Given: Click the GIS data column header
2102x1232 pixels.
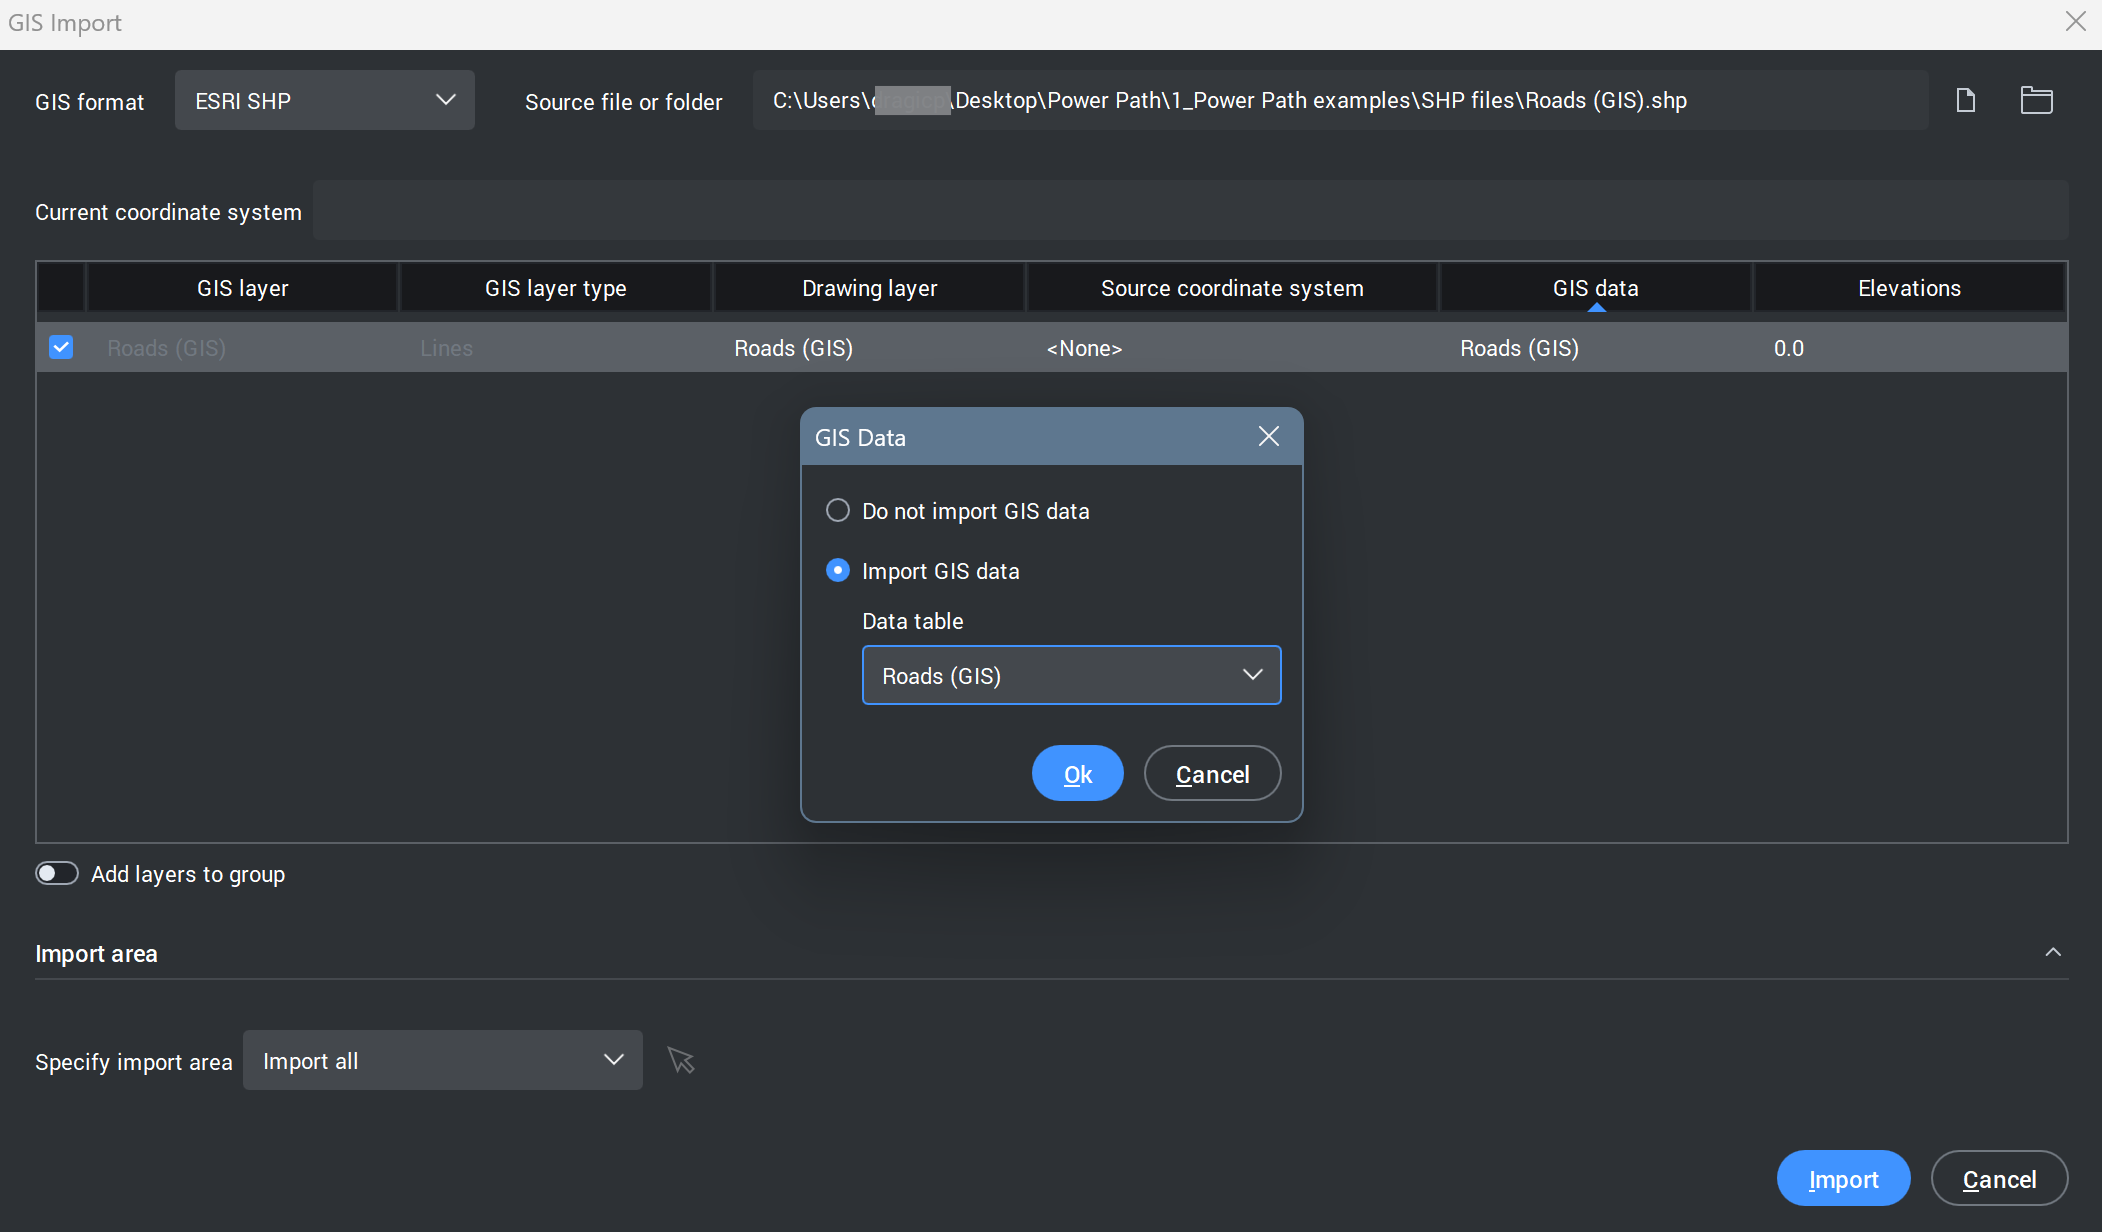Looking at the screenshot, I should coord(1595,288).
